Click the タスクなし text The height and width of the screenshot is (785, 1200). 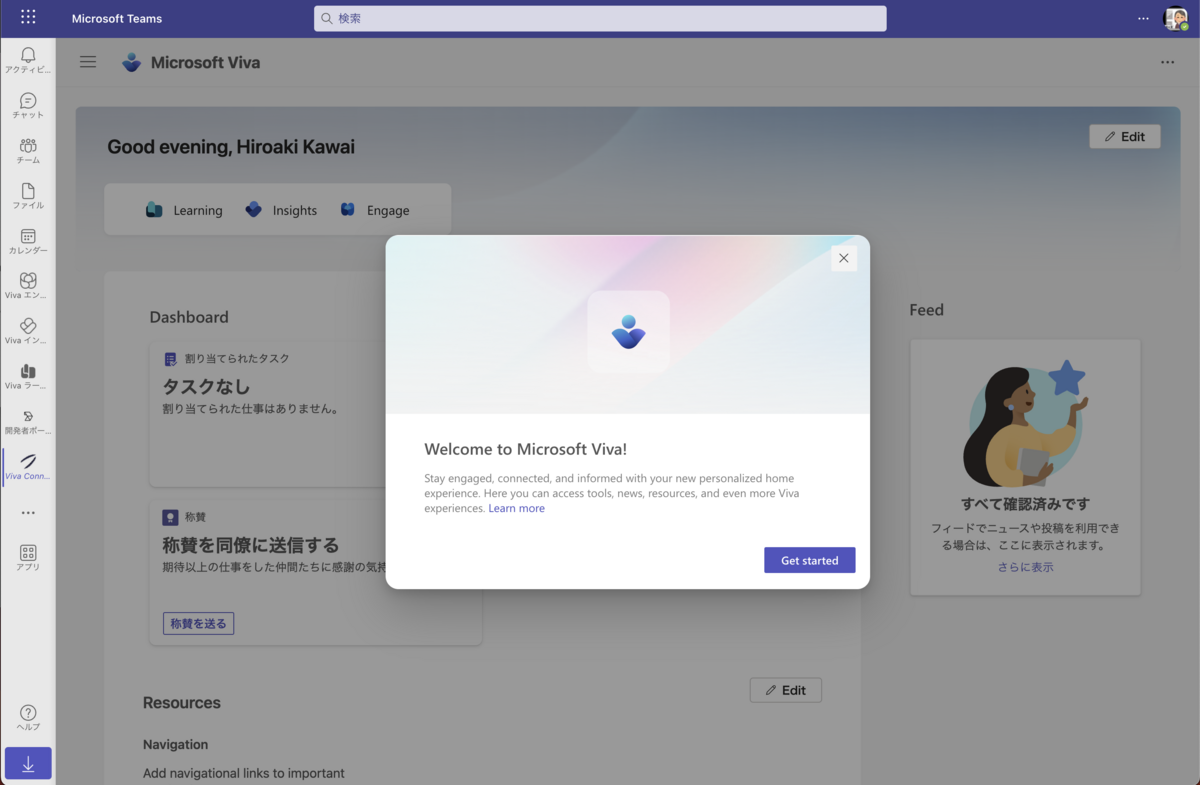point(206,387)
